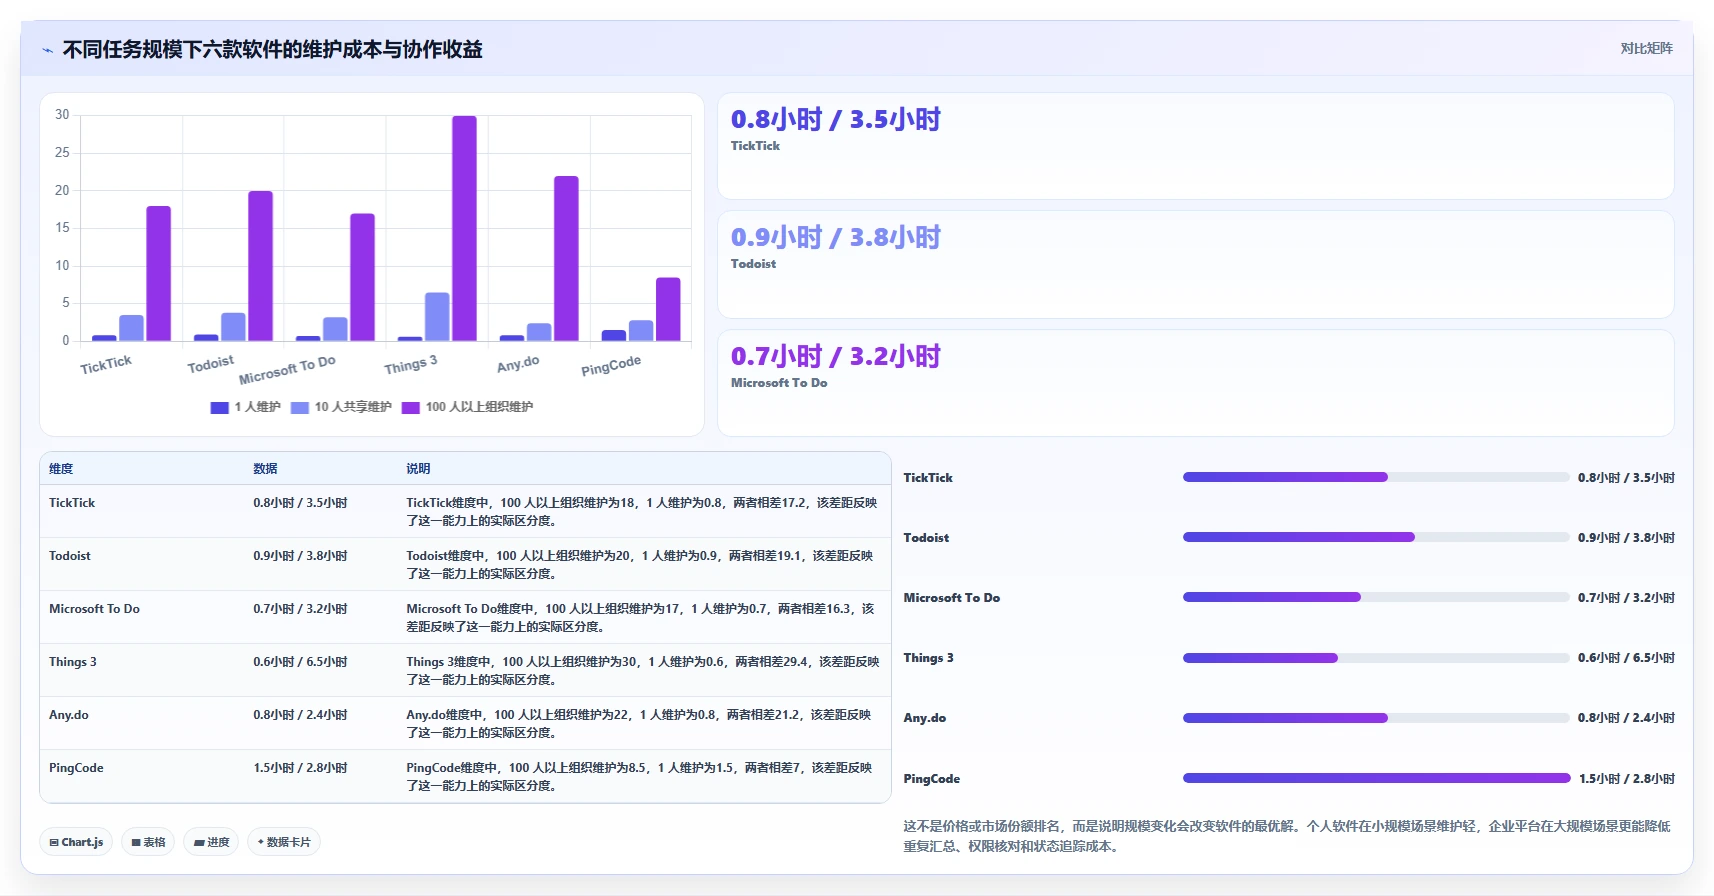Click the Things 3 label on the chart axis
This screenshot has height=896, width=1714.
411,365
